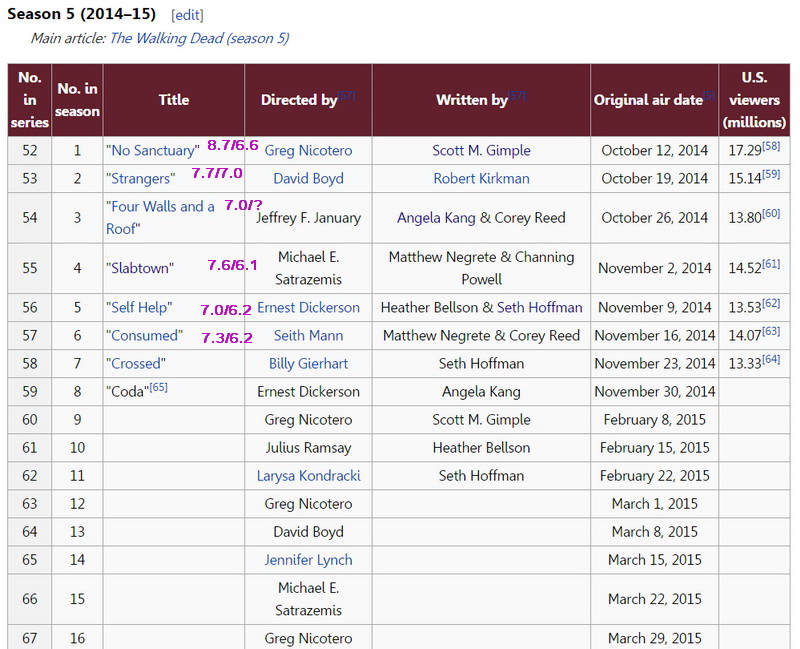Select series number 59 cell
This screenshot has height=649, width=800.
click(x=30, y=391)
